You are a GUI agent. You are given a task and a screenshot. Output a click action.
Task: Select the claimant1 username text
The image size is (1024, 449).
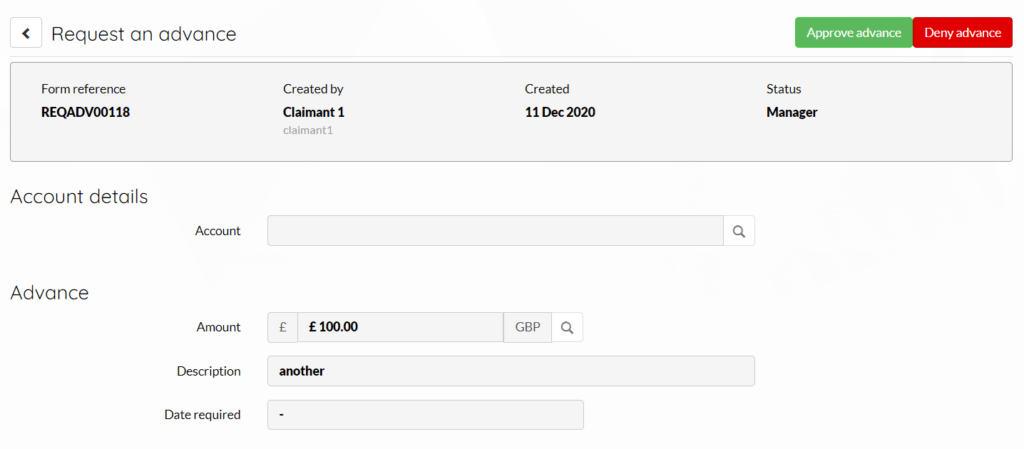[308, 131]
